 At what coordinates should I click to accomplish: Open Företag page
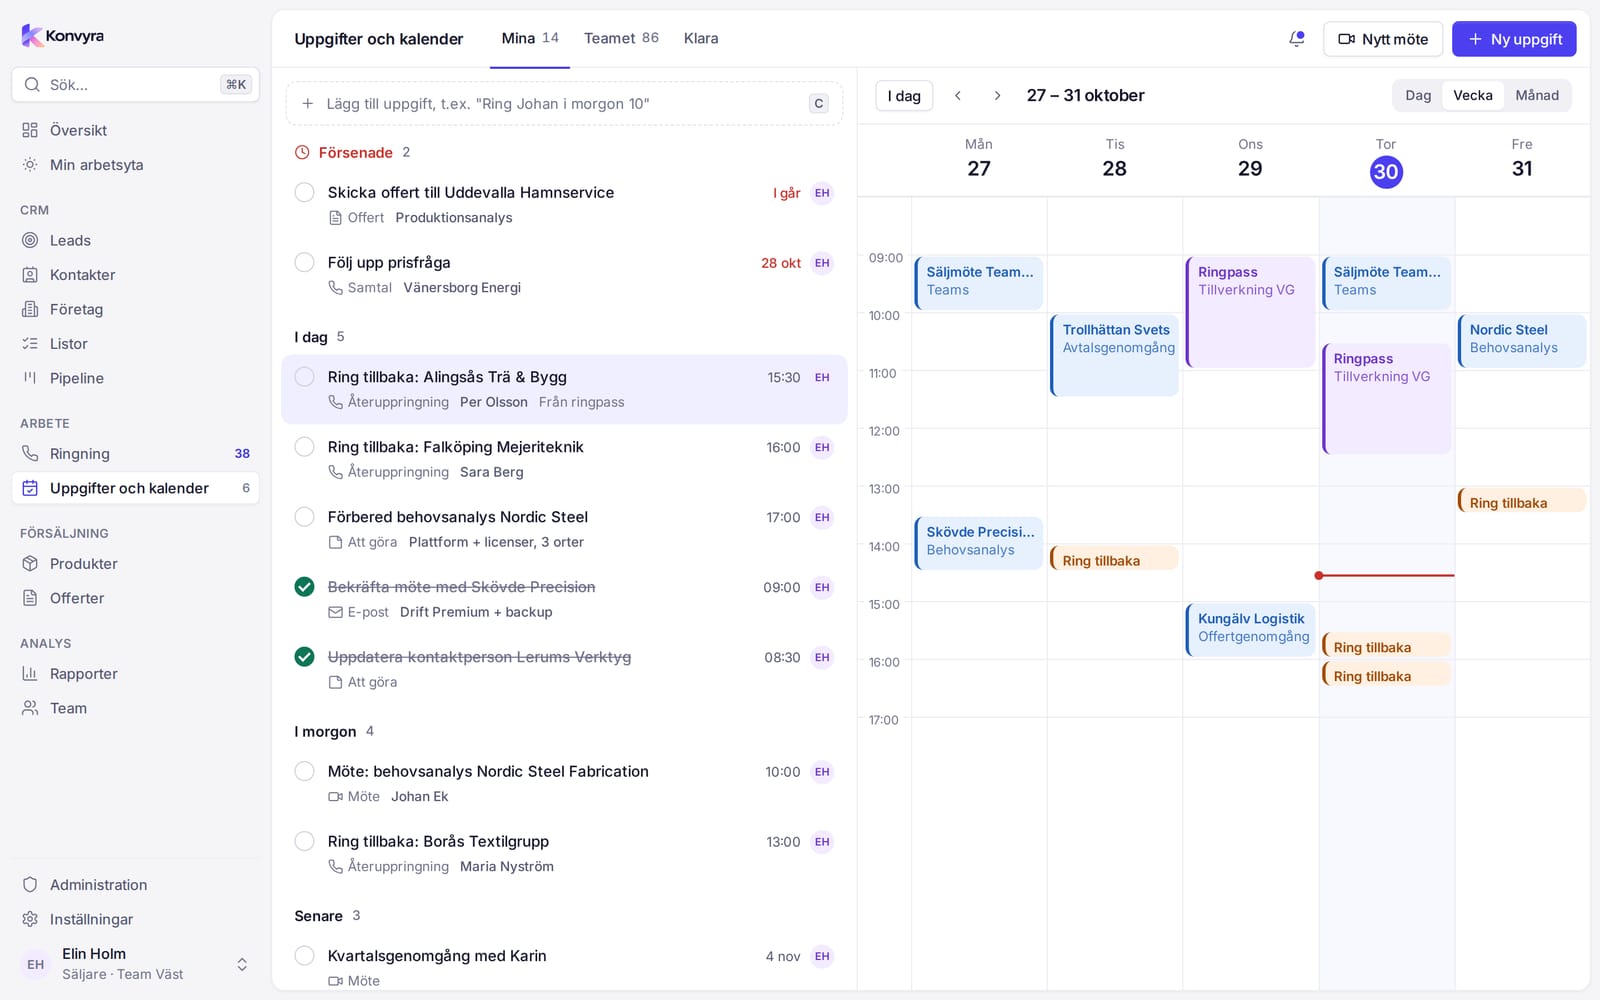[x=135, y=309]
